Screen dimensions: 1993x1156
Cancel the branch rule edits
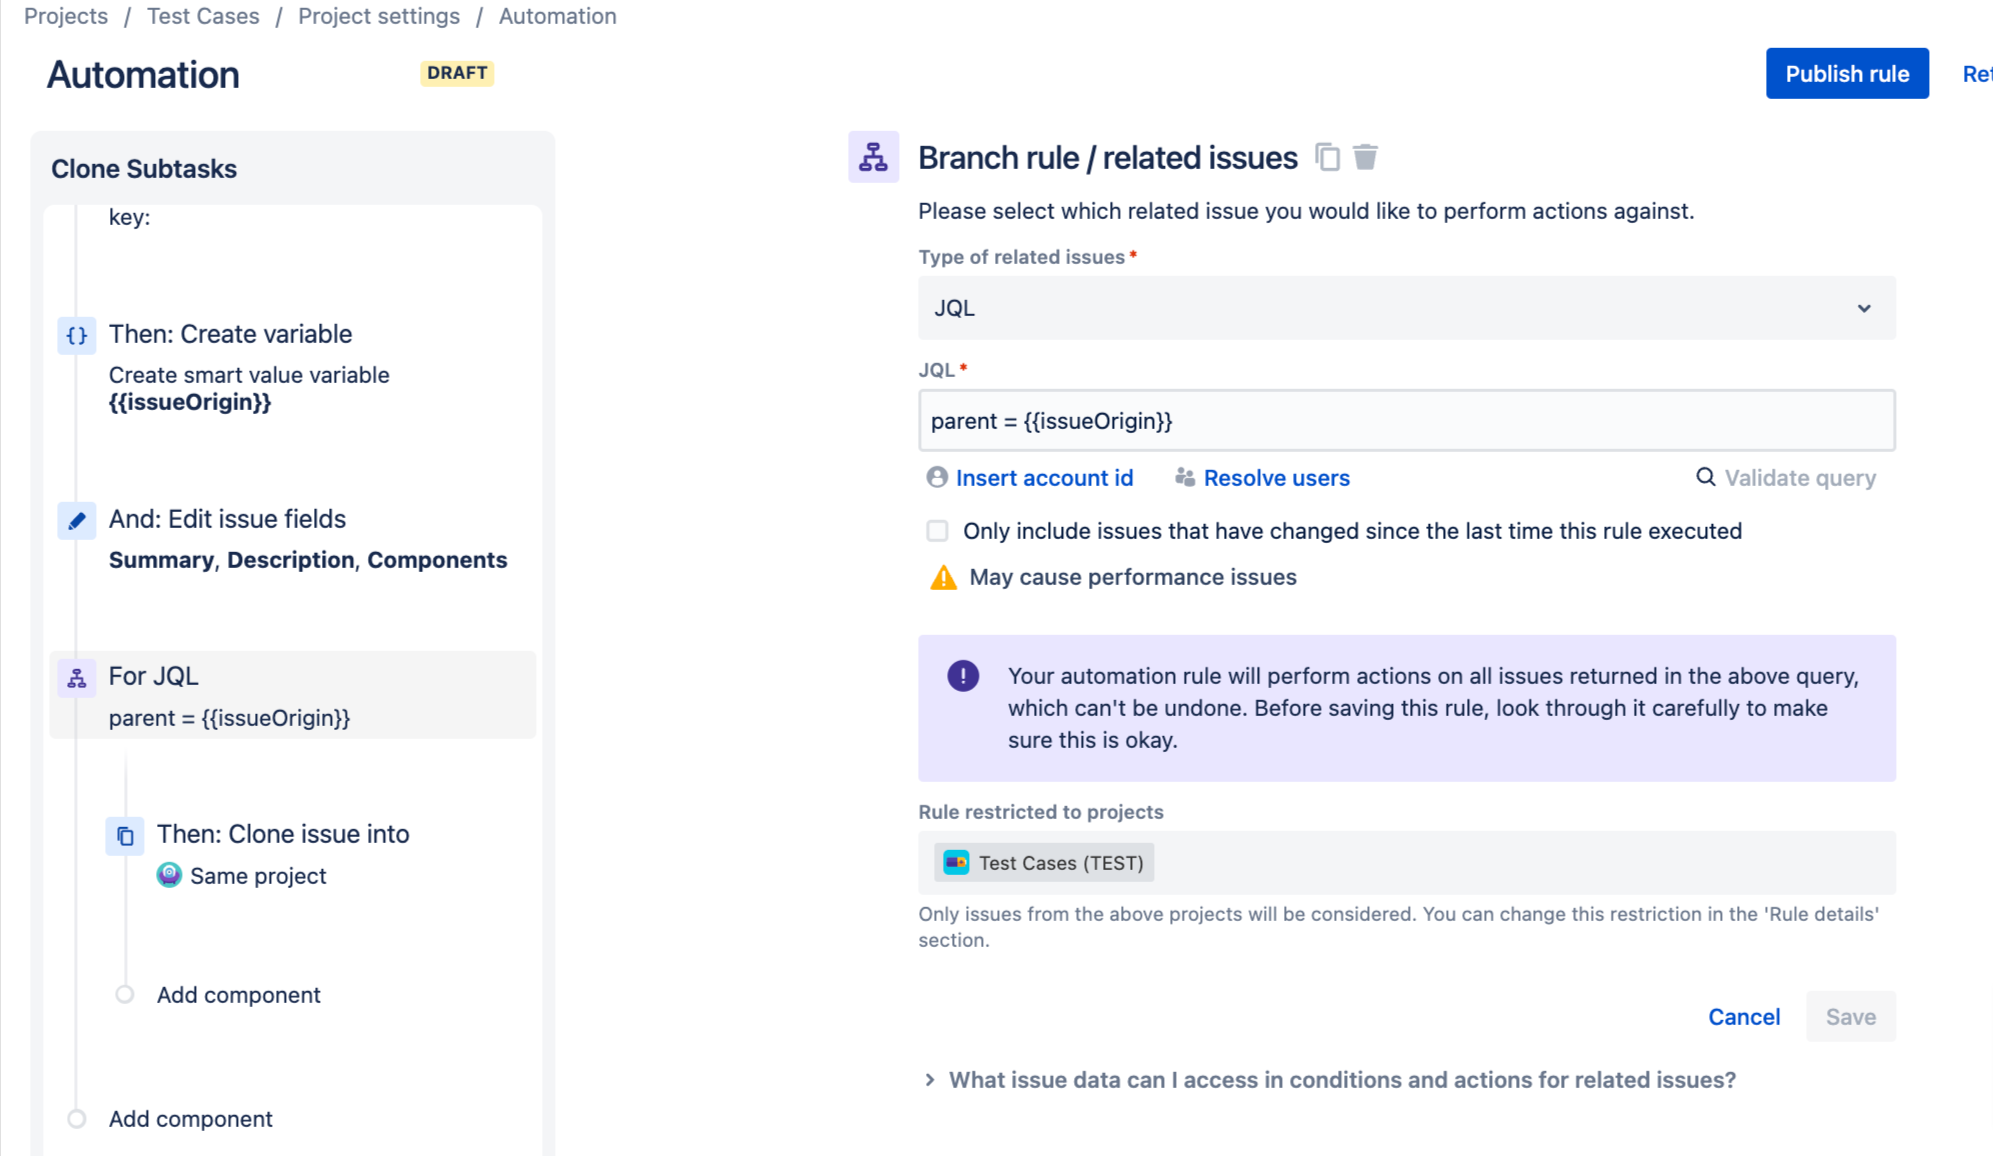point(1744,1016)
